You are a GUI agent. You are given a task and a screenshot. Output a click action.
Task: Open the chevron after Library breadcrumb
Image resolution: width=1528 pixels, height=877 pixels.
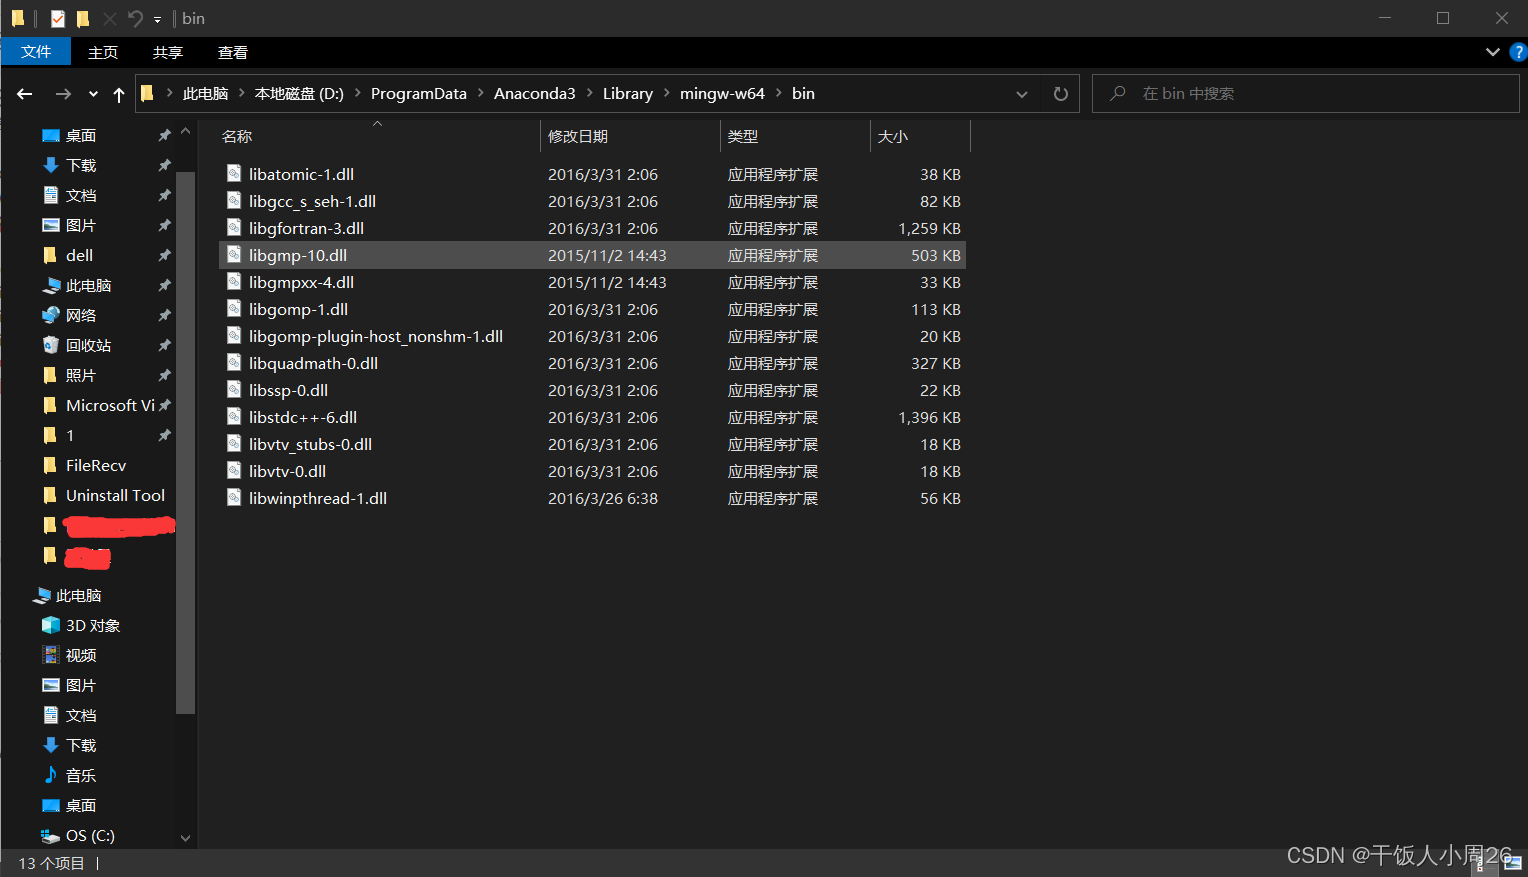coord(667,93)
